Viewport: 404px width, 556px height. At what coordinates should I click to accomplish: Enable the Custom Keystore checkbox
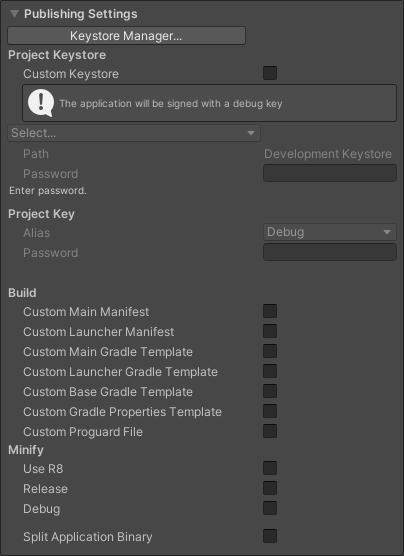[x=270, y=73]
